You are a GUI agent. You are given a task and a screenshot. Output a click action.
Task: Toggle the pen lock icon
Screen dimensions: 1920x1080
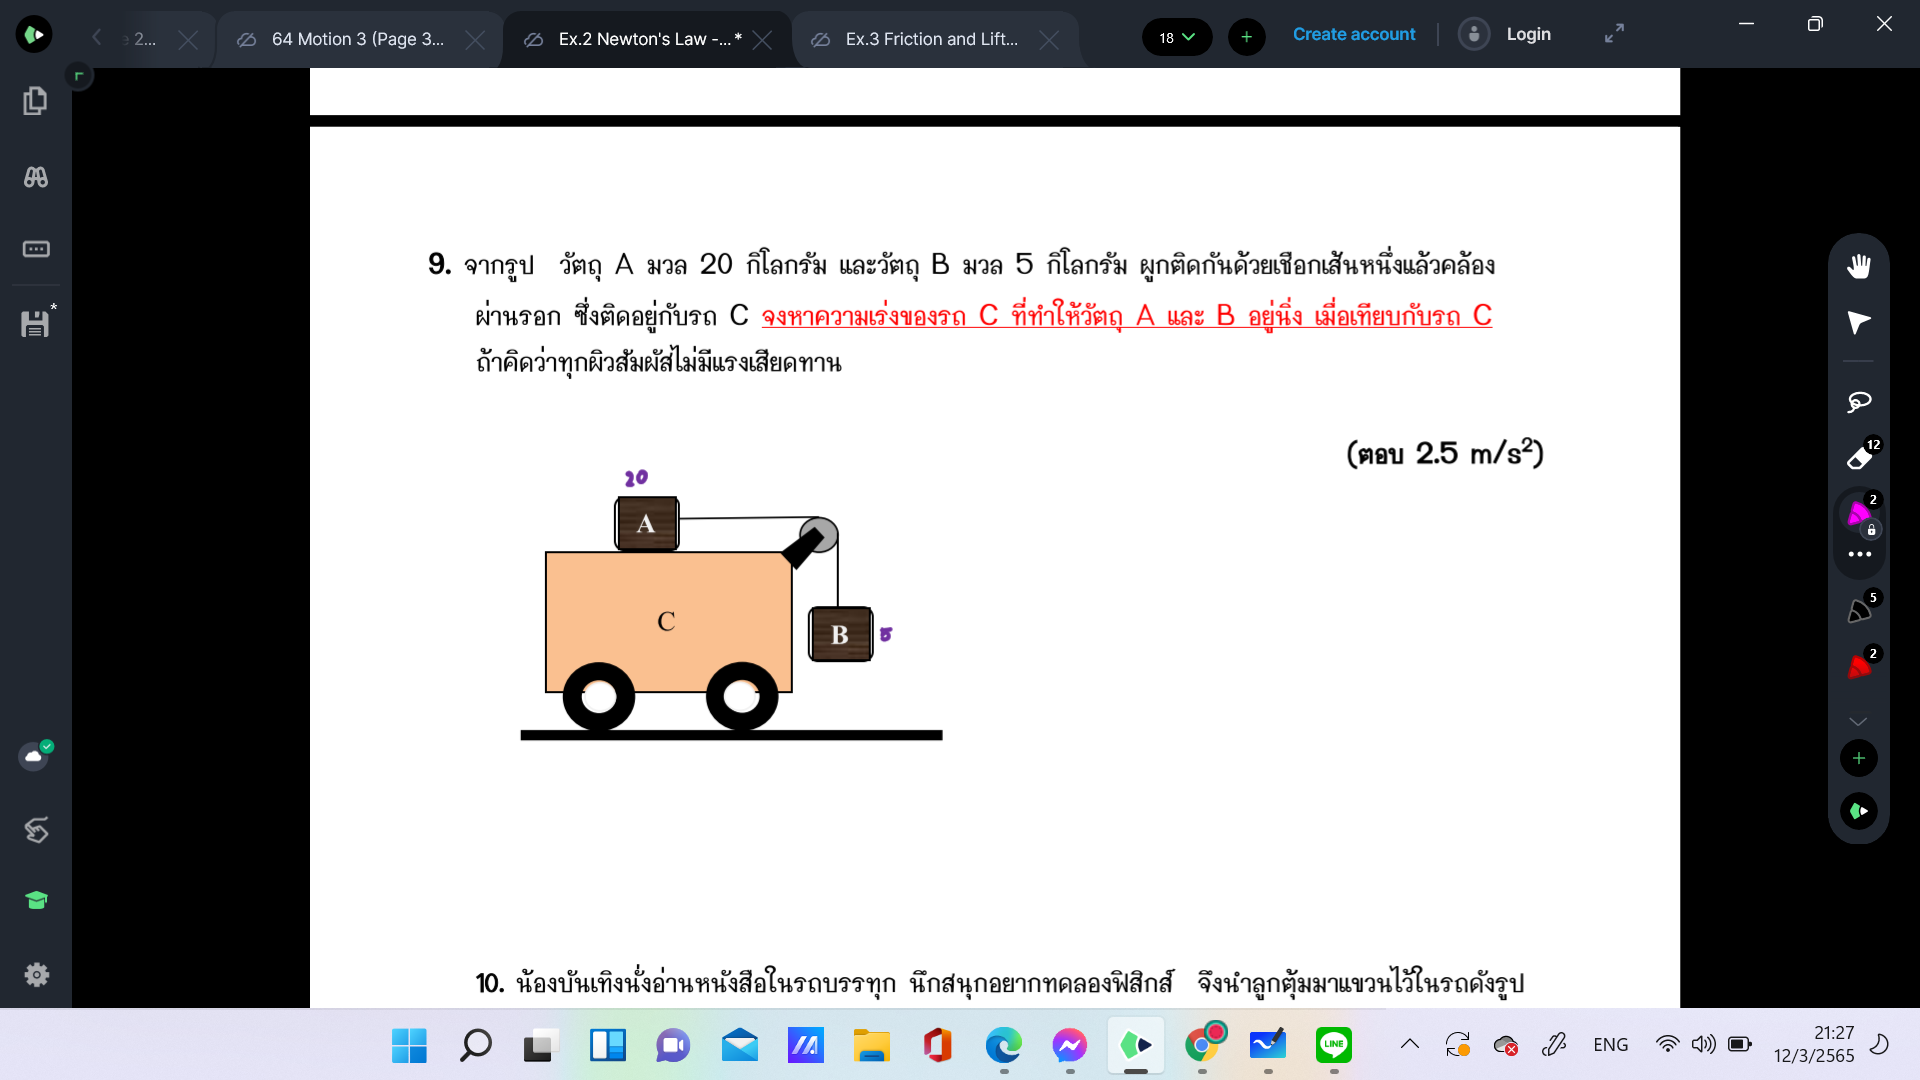[x=1872, y=530]
